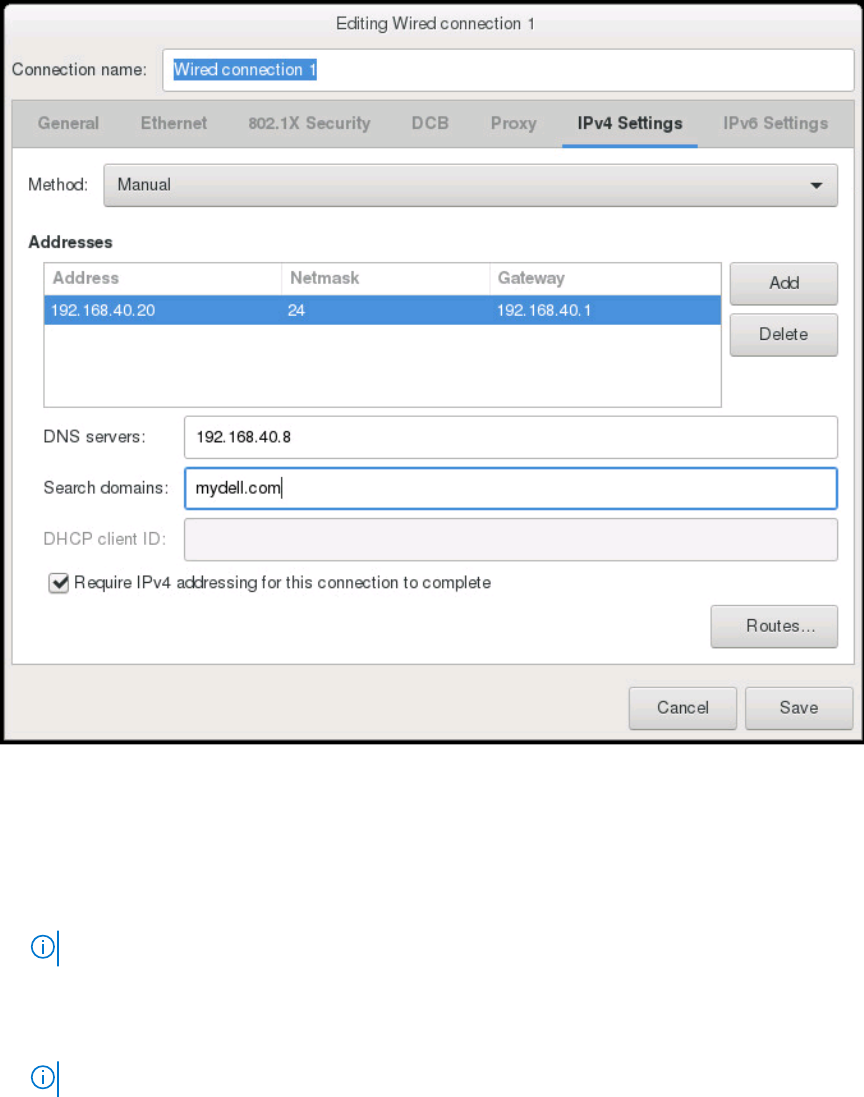
Task: Toggle Require IPv4 addressing checkbox
Action: 59,583
